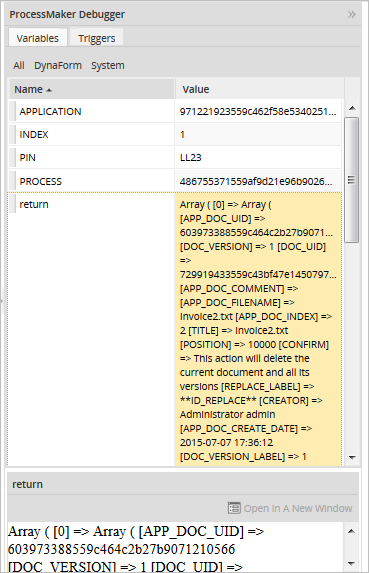369x573 pixels.
Task: Select the APPLICATION variable row
Action: (175, 111)
